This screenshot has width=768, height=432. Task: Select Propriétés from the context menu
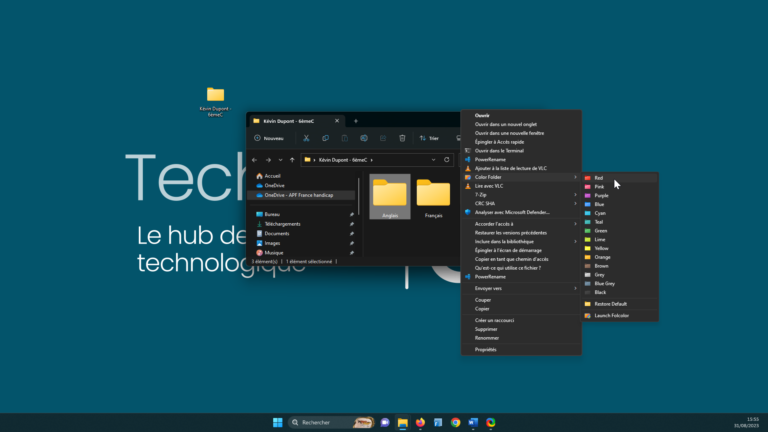click(486, 350)
